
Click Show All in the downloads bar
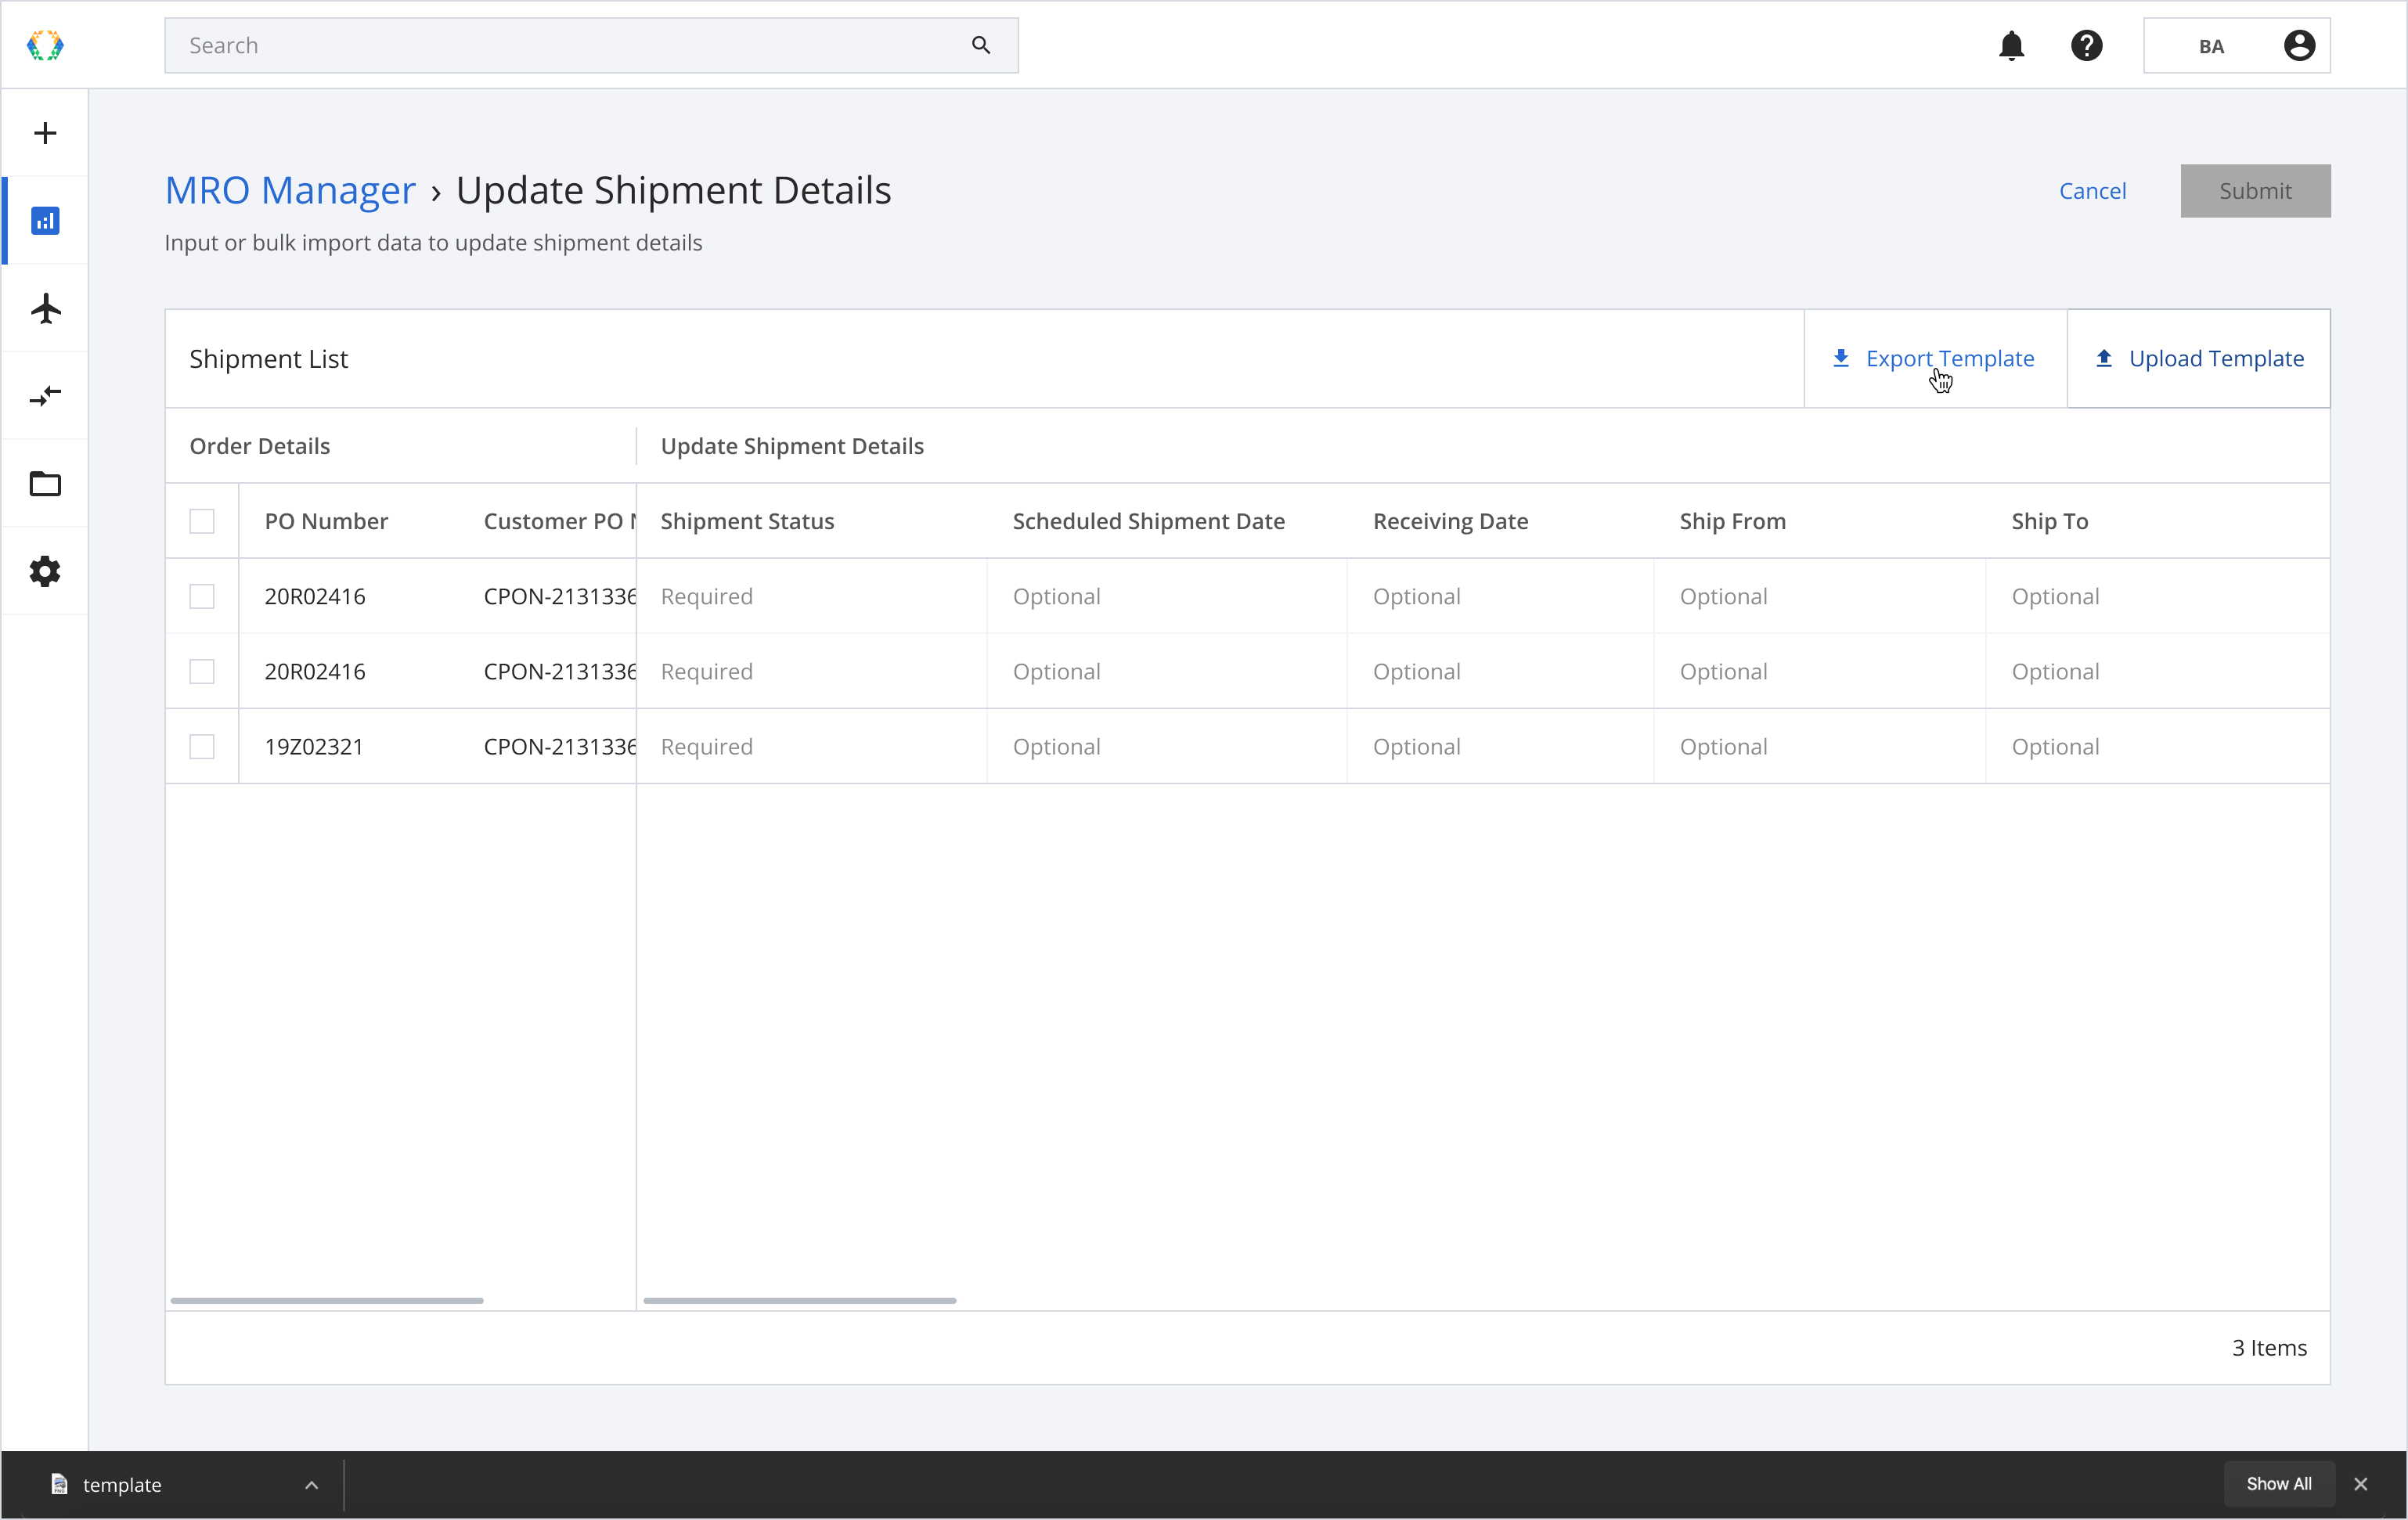(2279, 1484)
